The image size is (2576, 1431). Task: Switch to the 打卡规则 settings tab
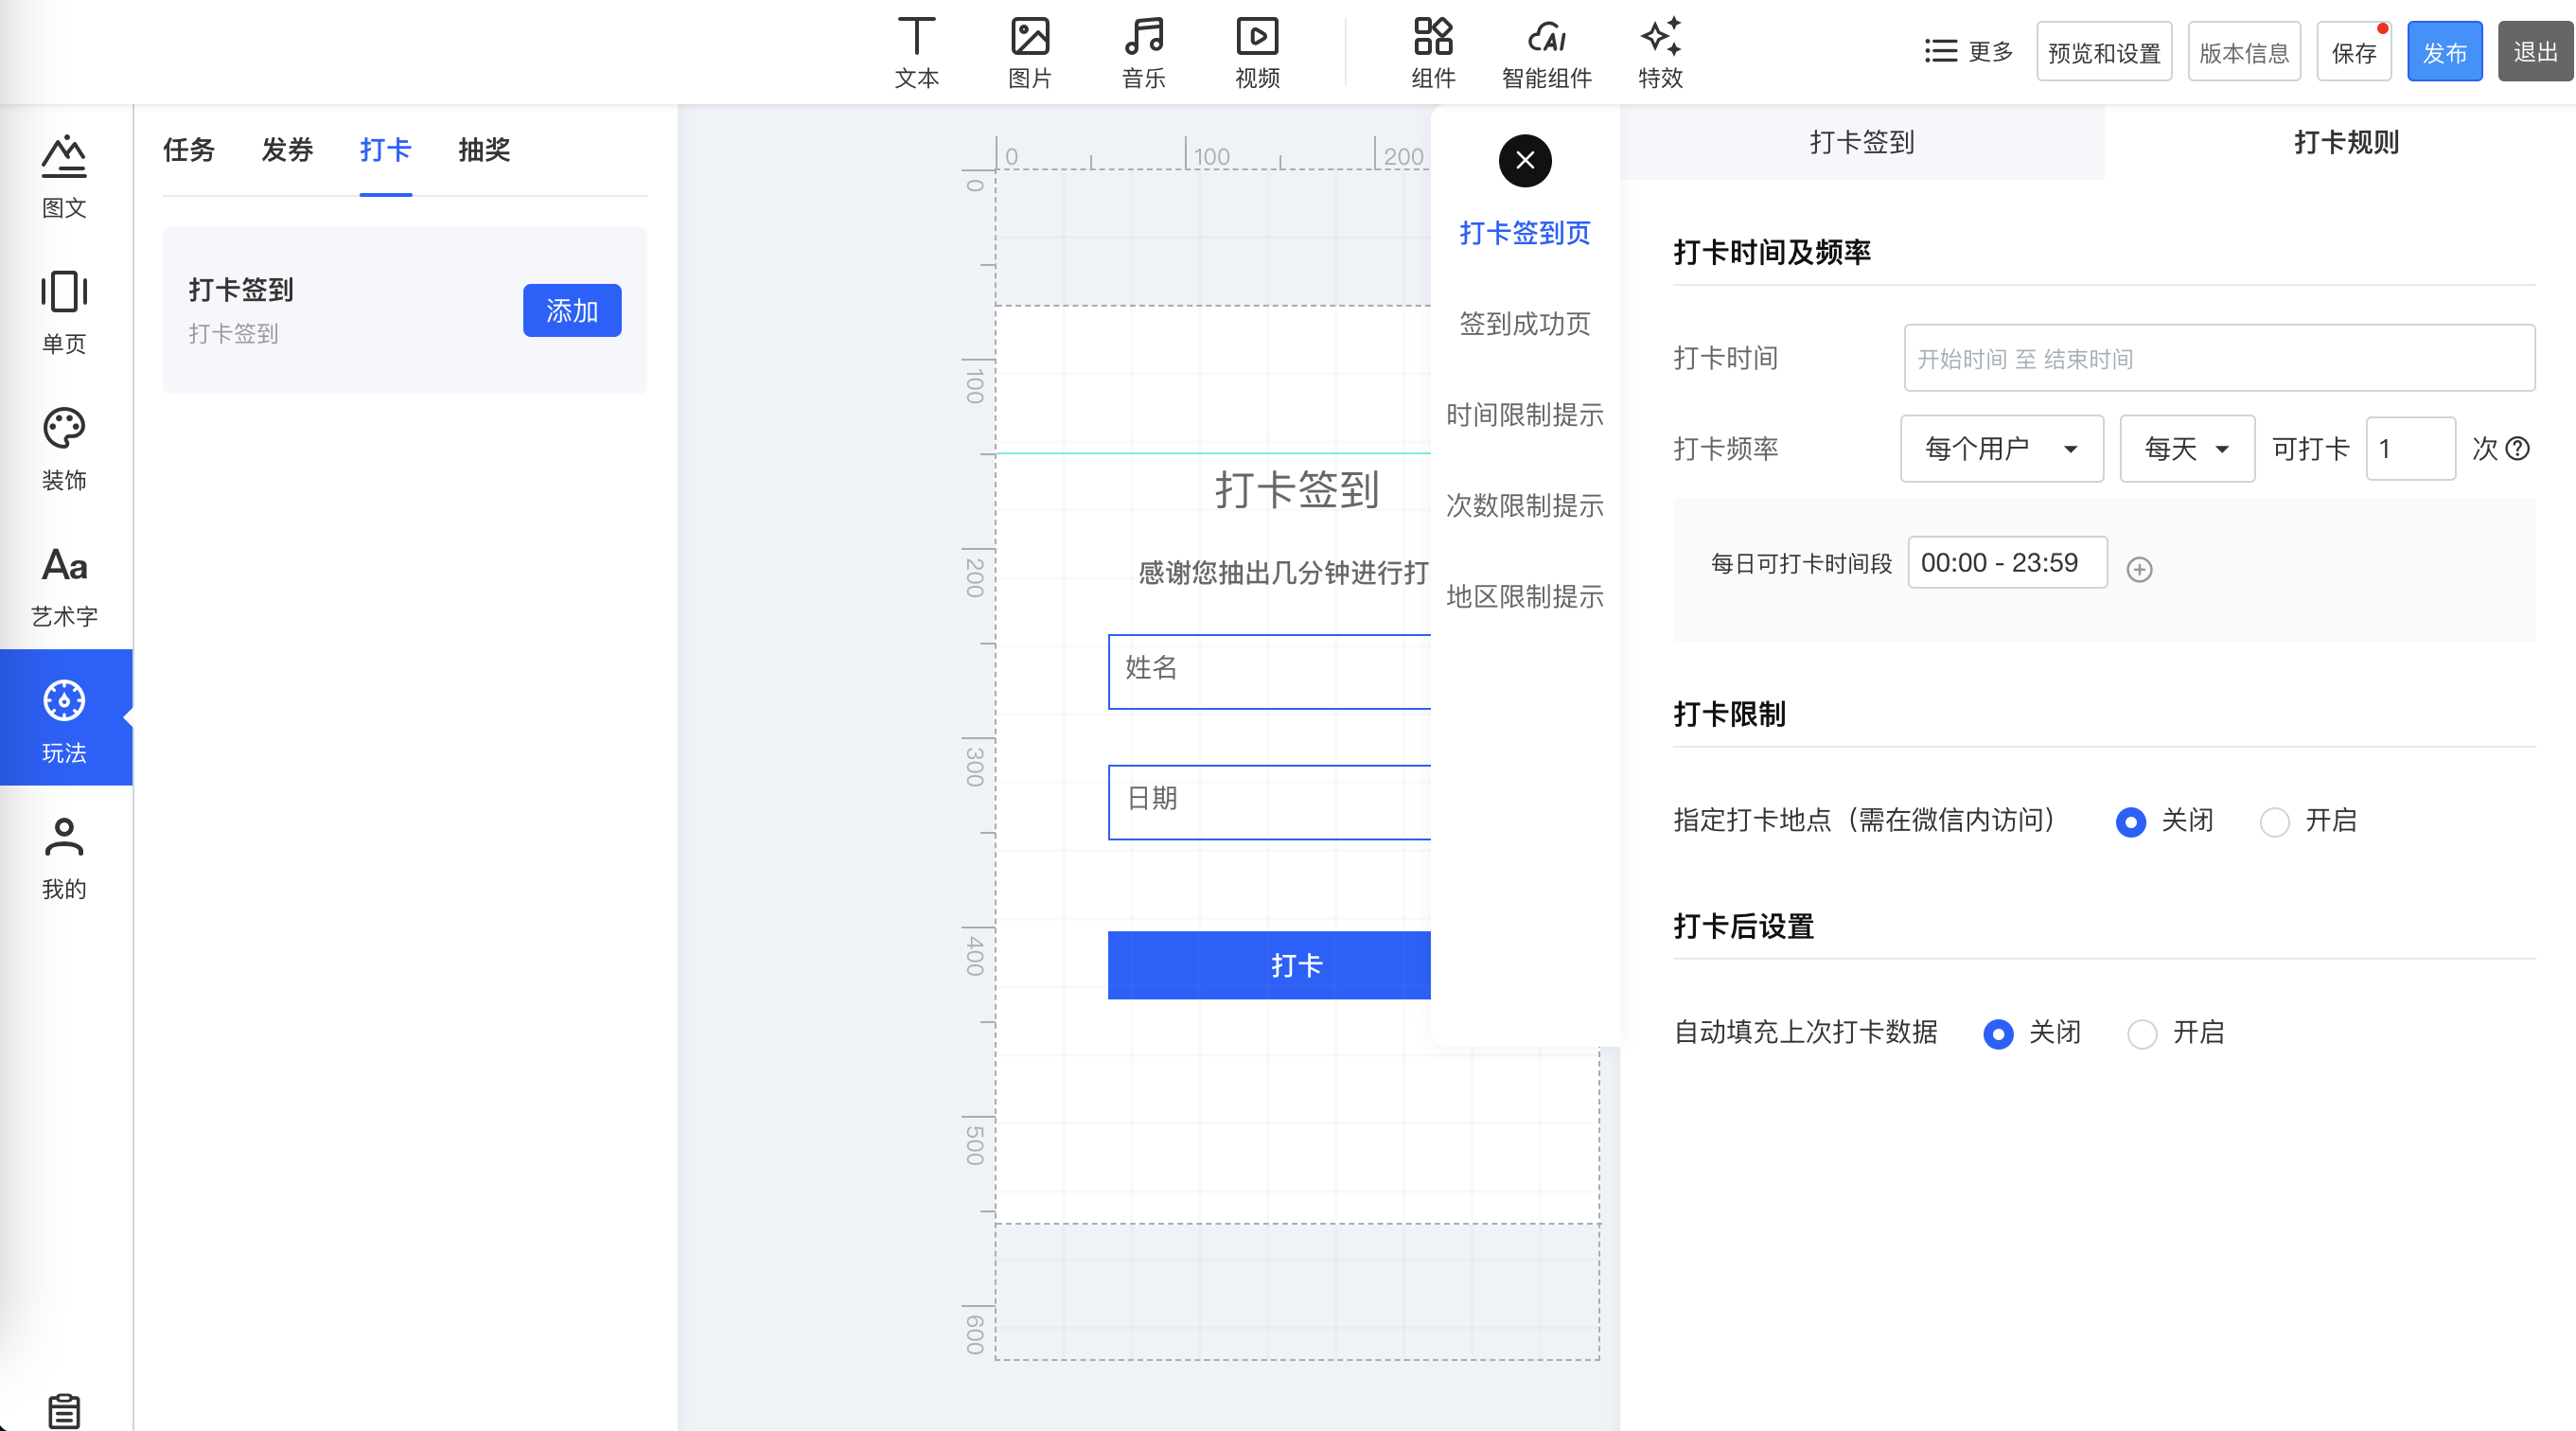click(x=2346, y=142)
